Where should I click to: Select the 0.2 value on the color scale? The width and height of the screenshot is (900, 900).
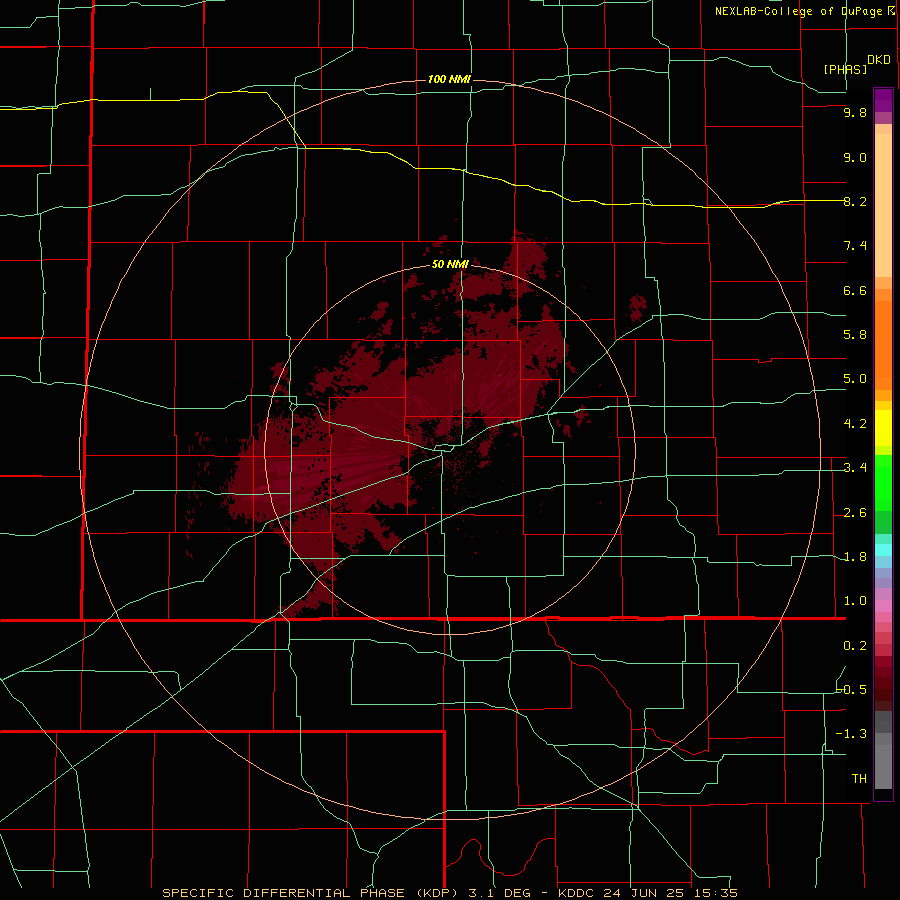tap(855, 646)
